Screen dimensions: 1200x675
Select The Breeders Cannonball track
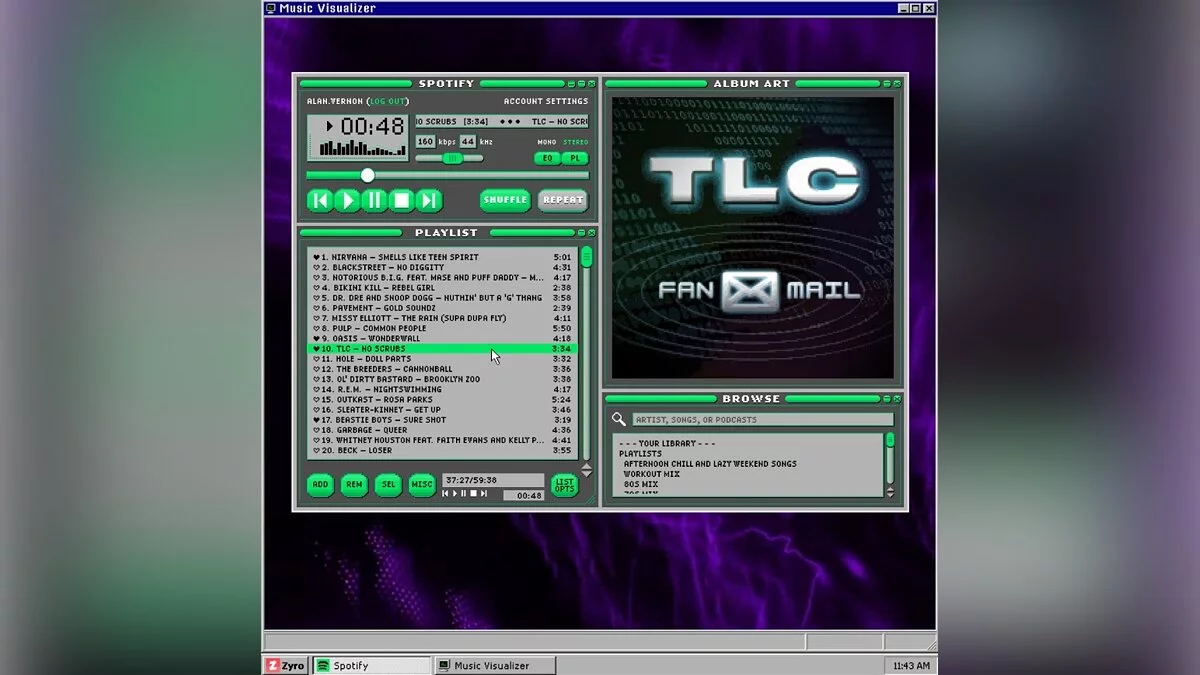[443, 369]
